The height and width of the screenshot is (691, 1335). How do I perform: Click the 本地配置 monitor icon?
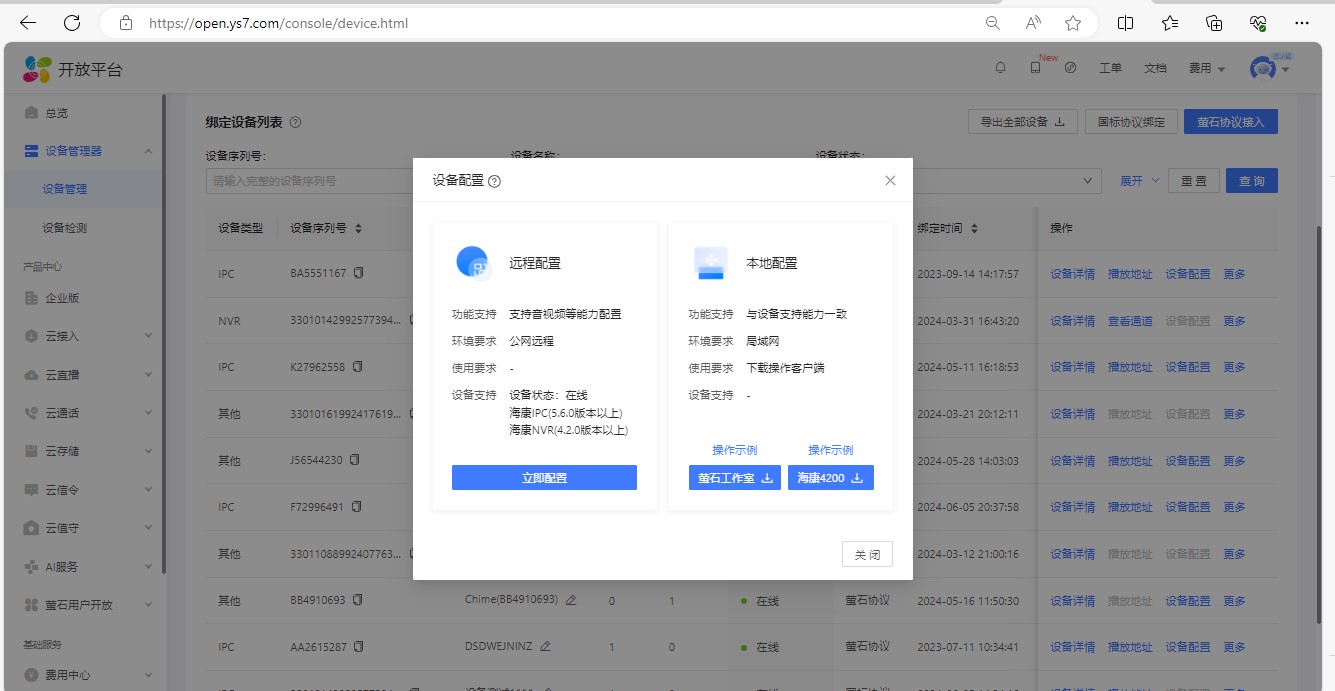tap(710, 262)
